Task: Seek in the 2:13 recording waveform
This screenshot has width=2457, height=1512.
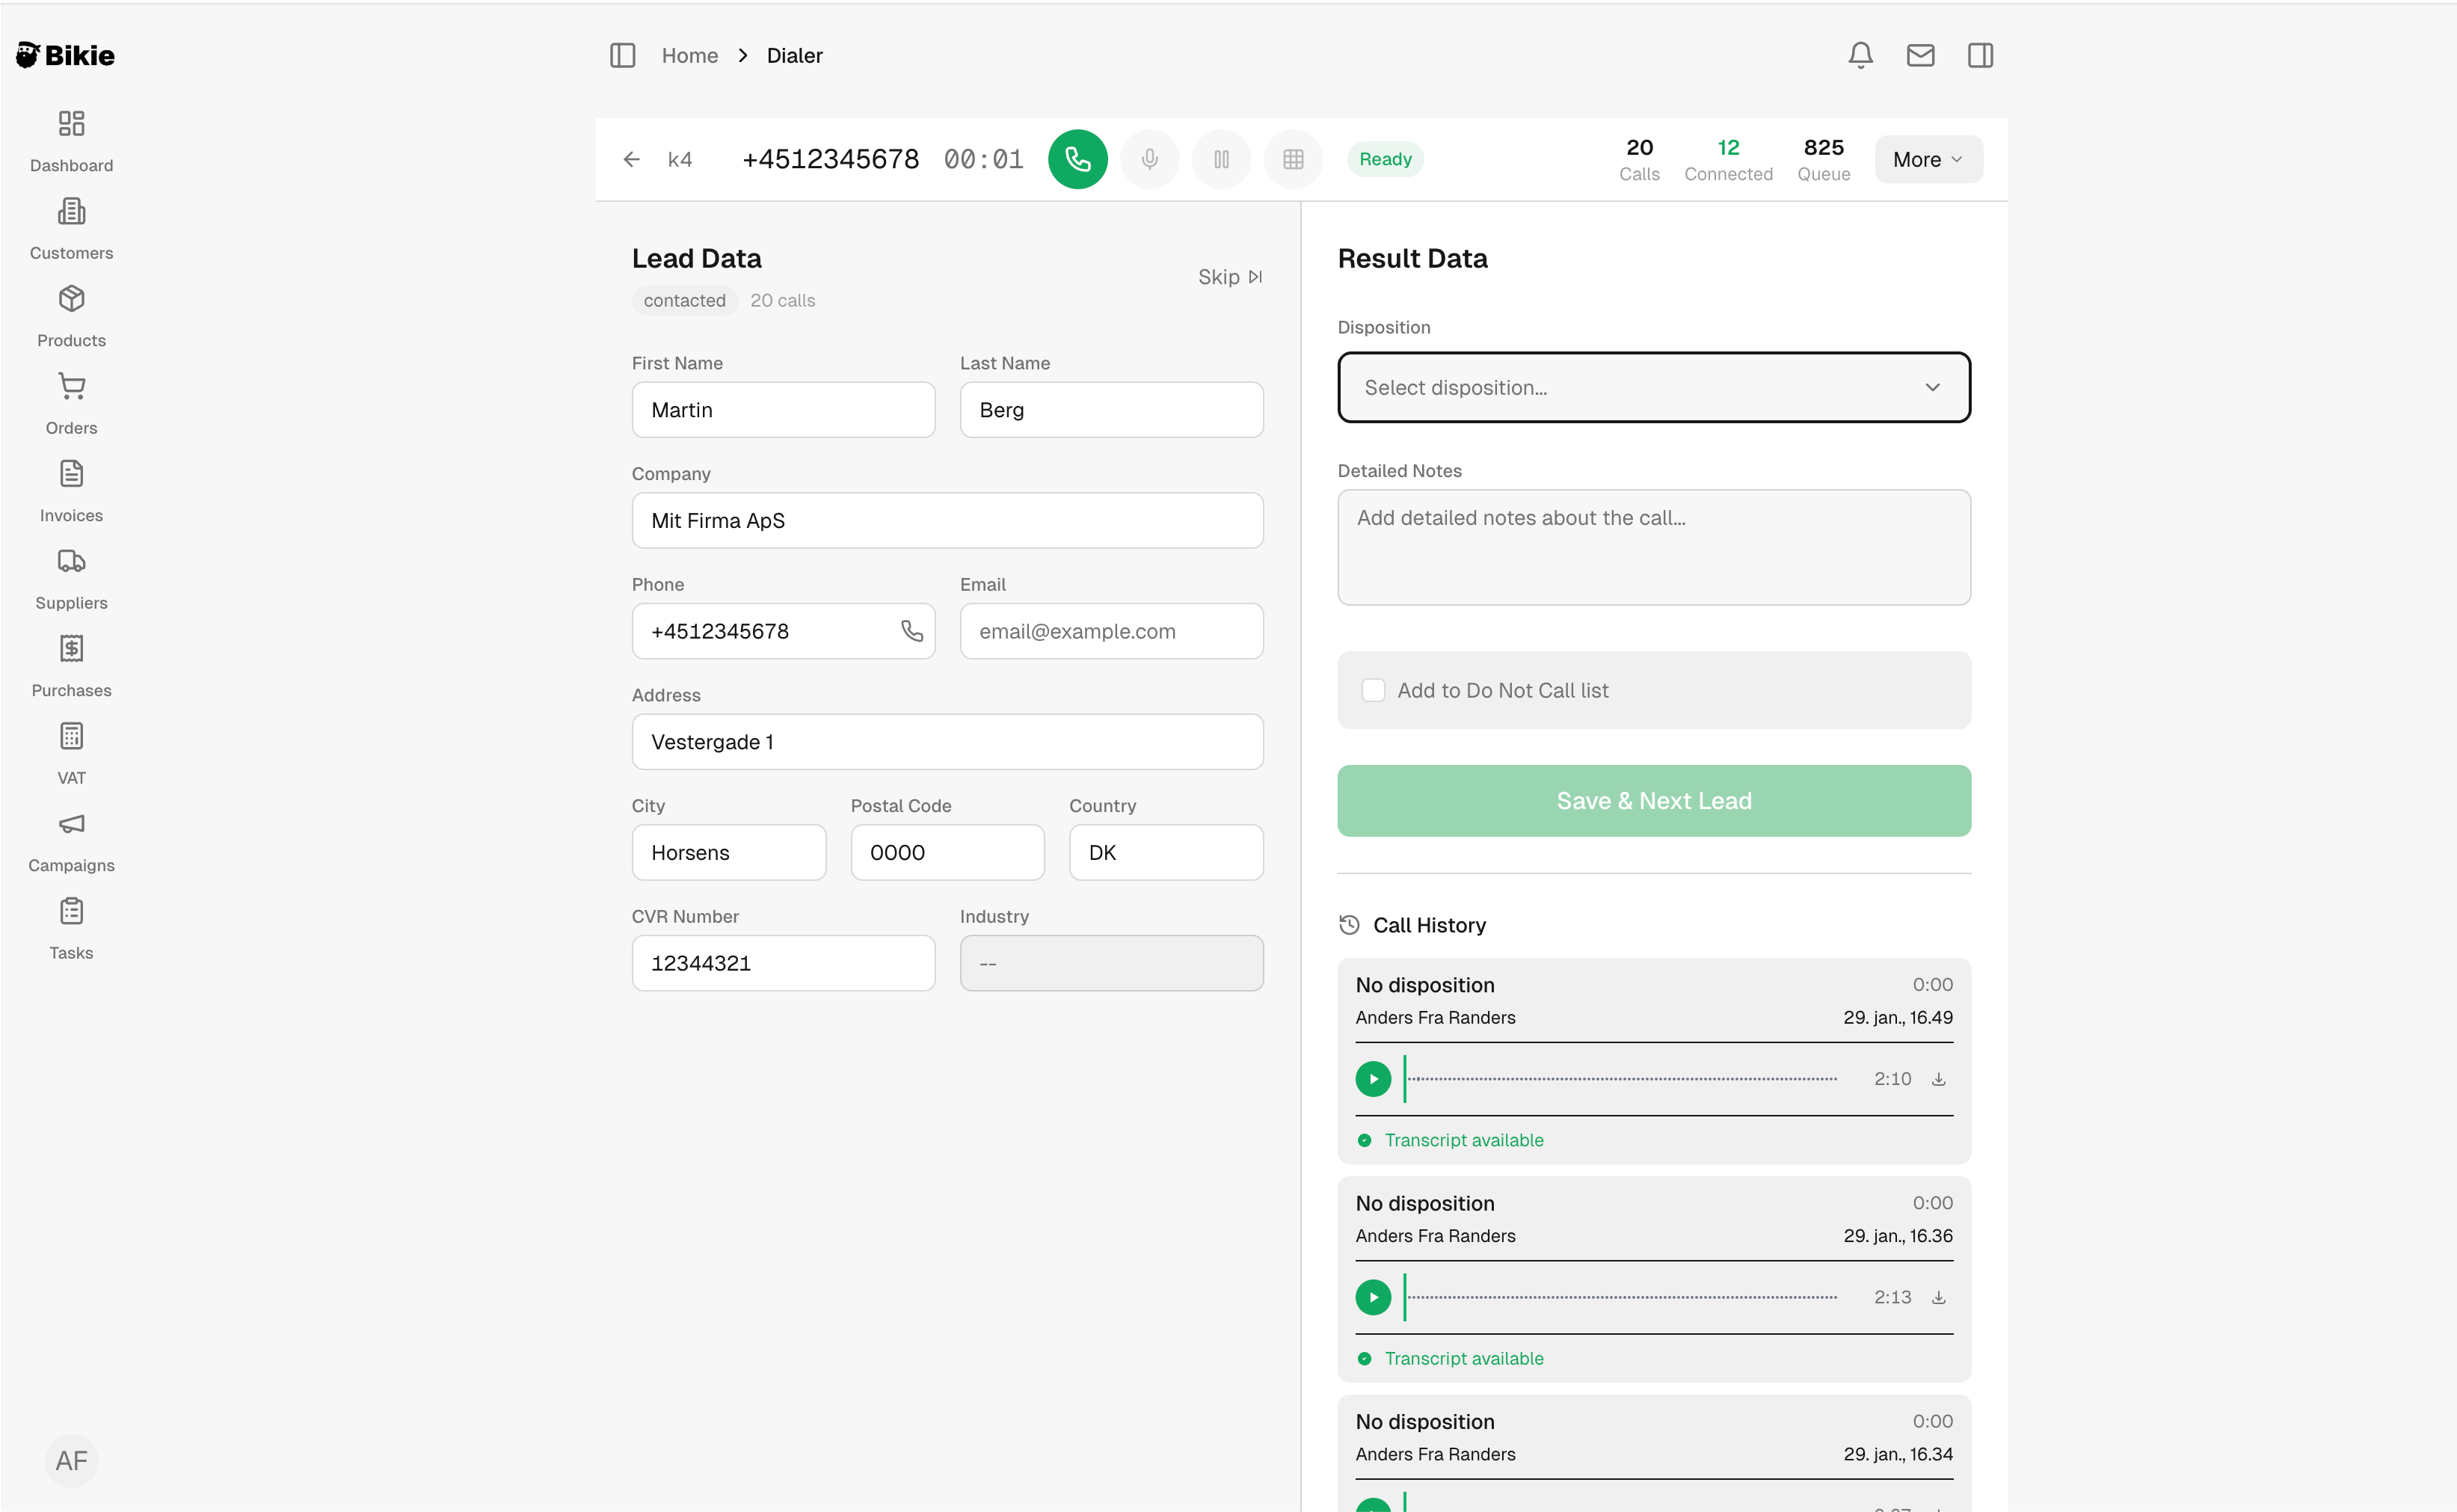Action: coord(1620,1297)
